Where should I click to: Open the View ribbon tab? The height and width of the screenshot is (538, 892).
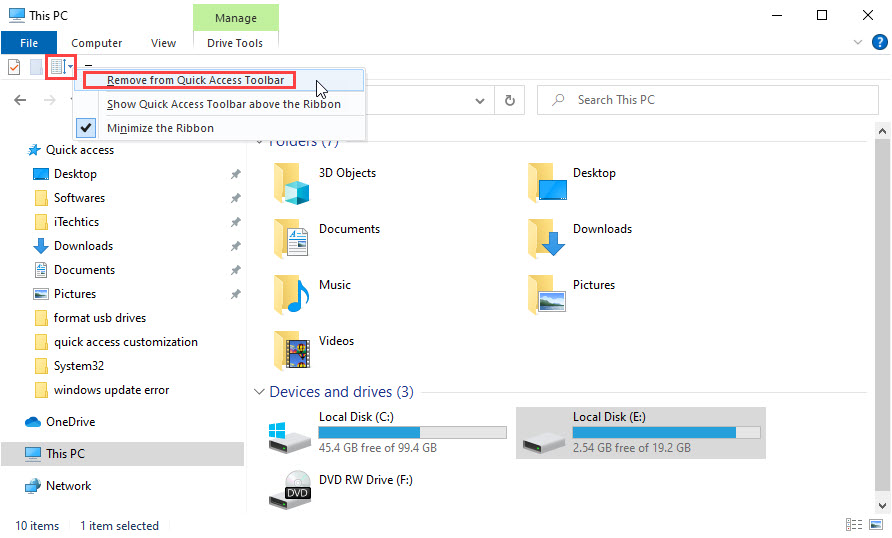(163, 43)
